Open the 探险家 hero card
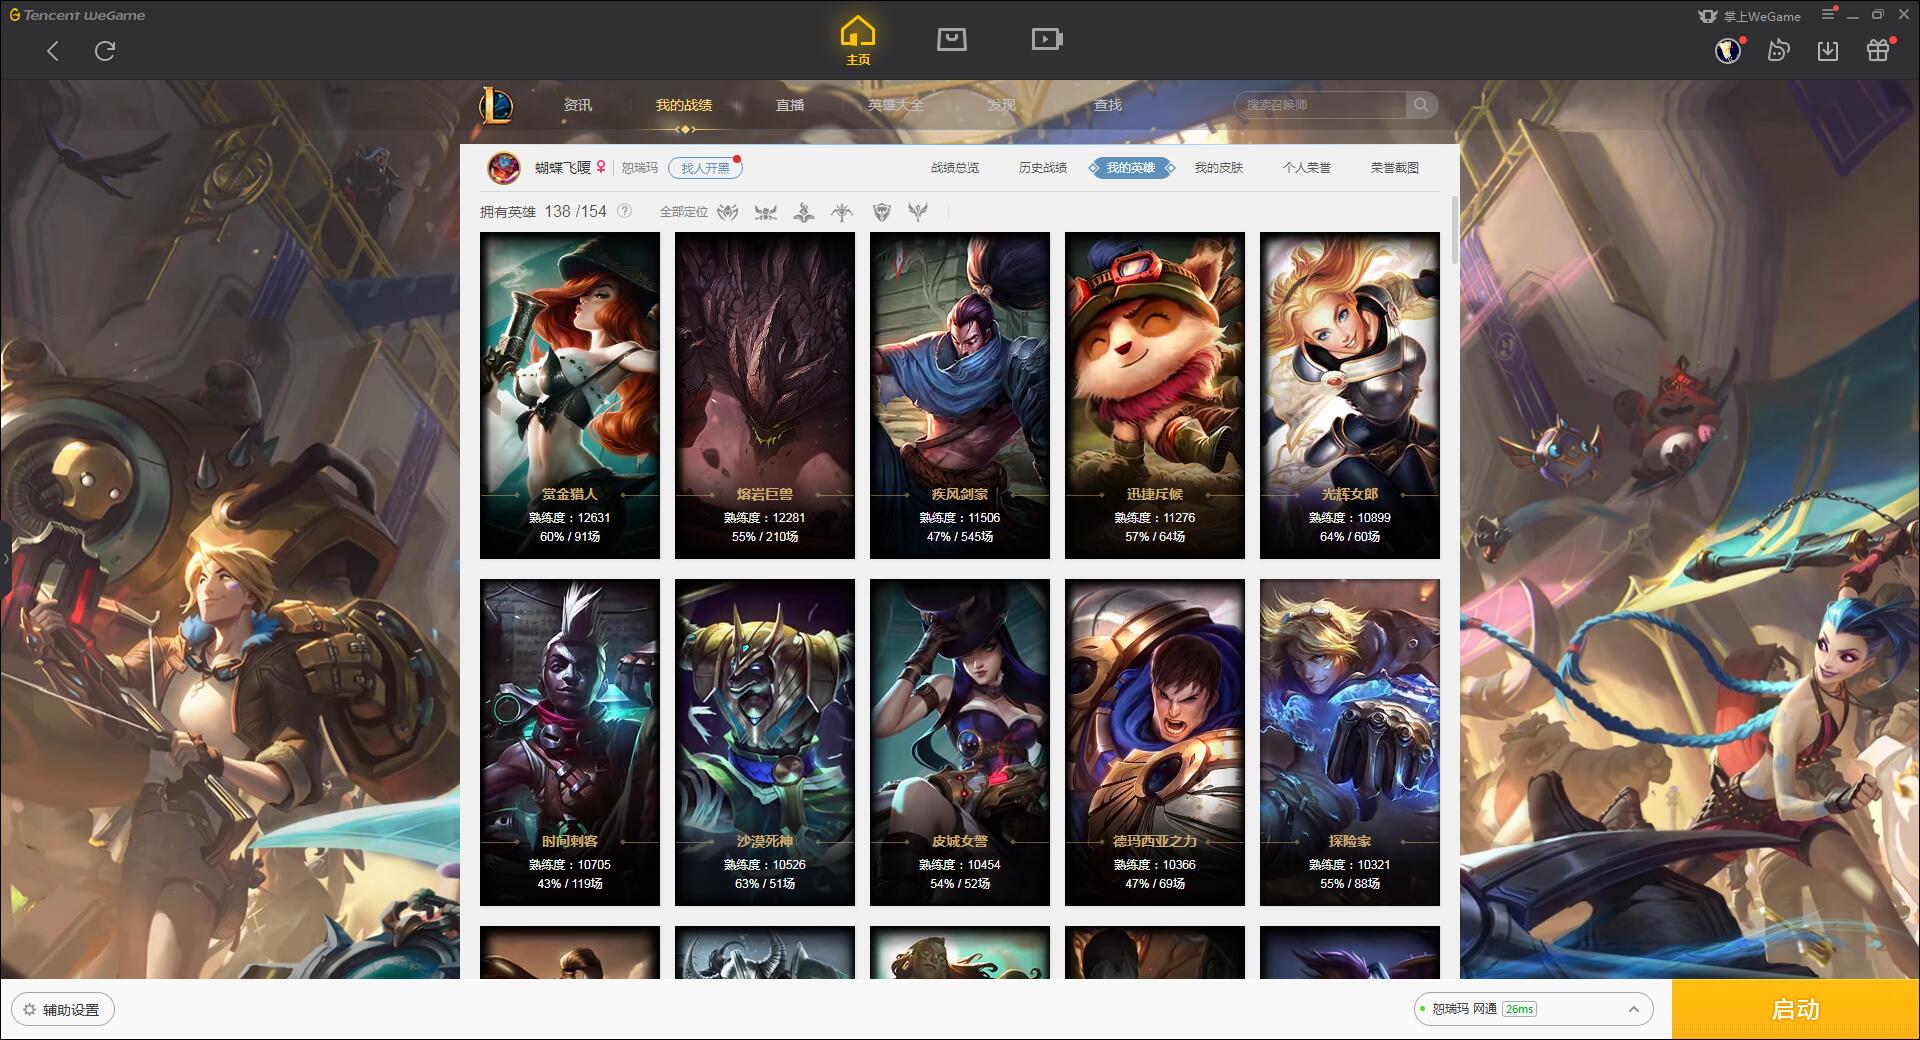Image resolution: width=1920 pixels, height=1040 pixels. (1350, 742)
